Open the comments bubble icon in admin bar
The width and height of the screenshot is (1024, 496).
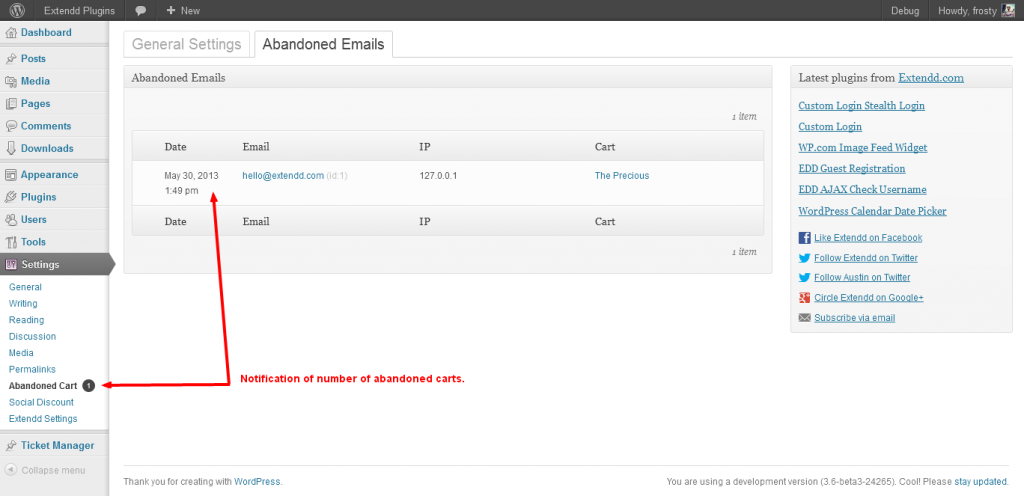(x=140, y=10)
